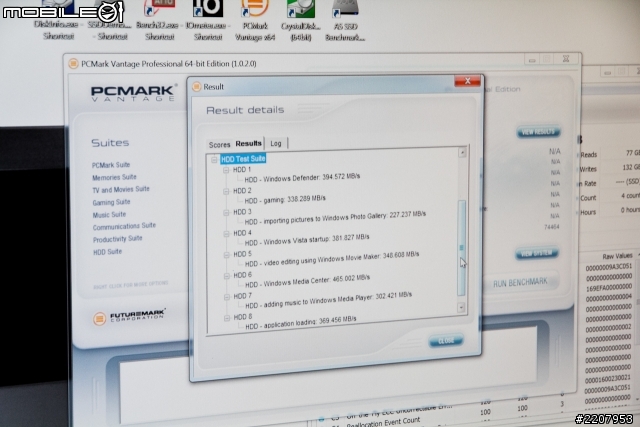Open the AS SSD Benchmark desktop shortcut
640x427 pixels.
(x=345, y=20)
